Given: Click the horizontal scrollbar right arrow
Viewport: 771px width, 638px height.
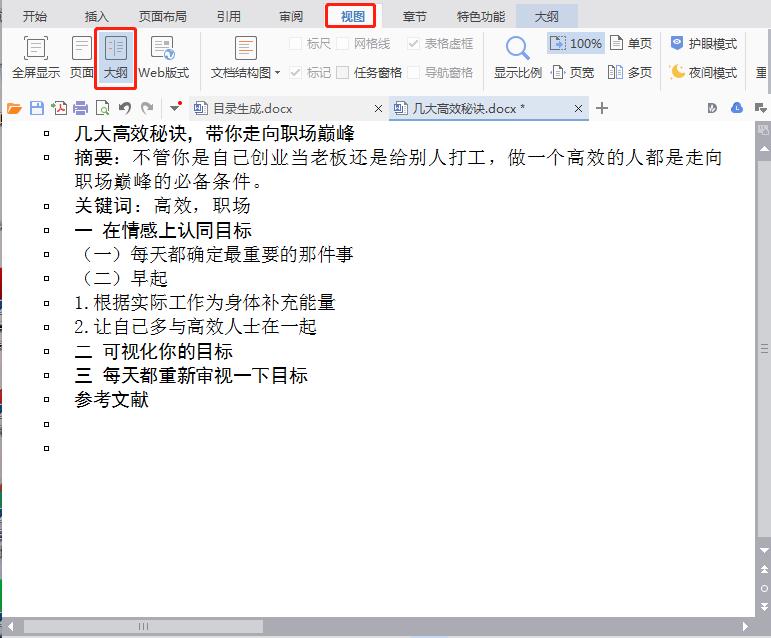Looking at the screenshot, I should 745,626.
